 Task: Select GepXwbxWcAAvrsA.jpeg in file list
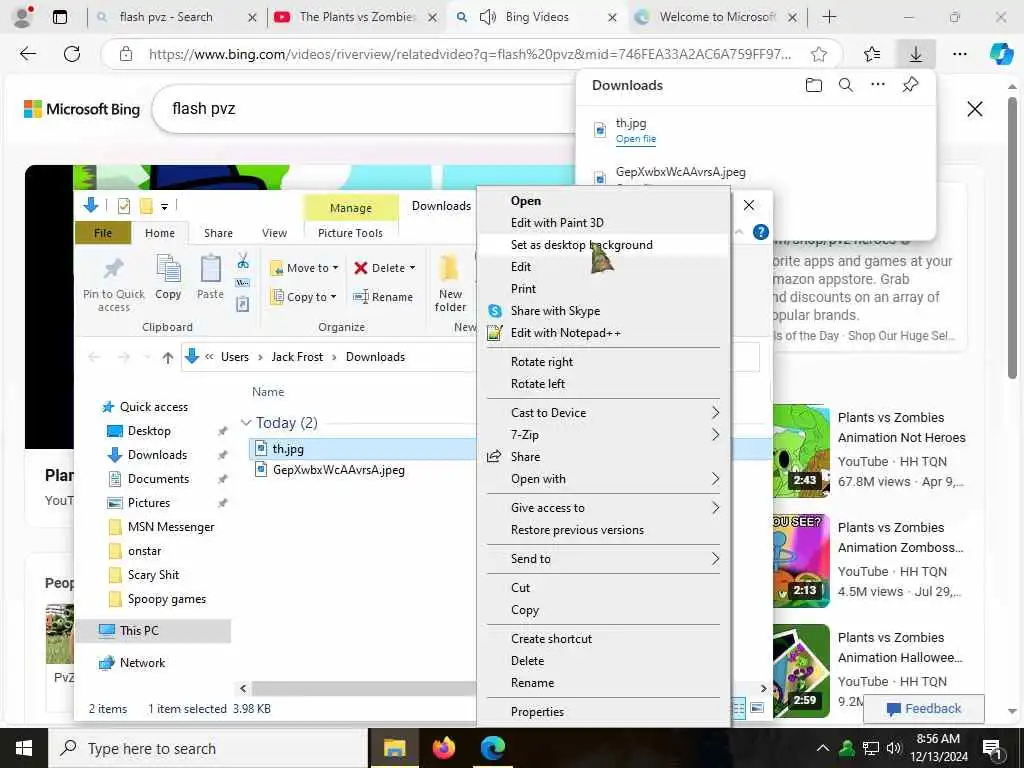click(338, 470)
